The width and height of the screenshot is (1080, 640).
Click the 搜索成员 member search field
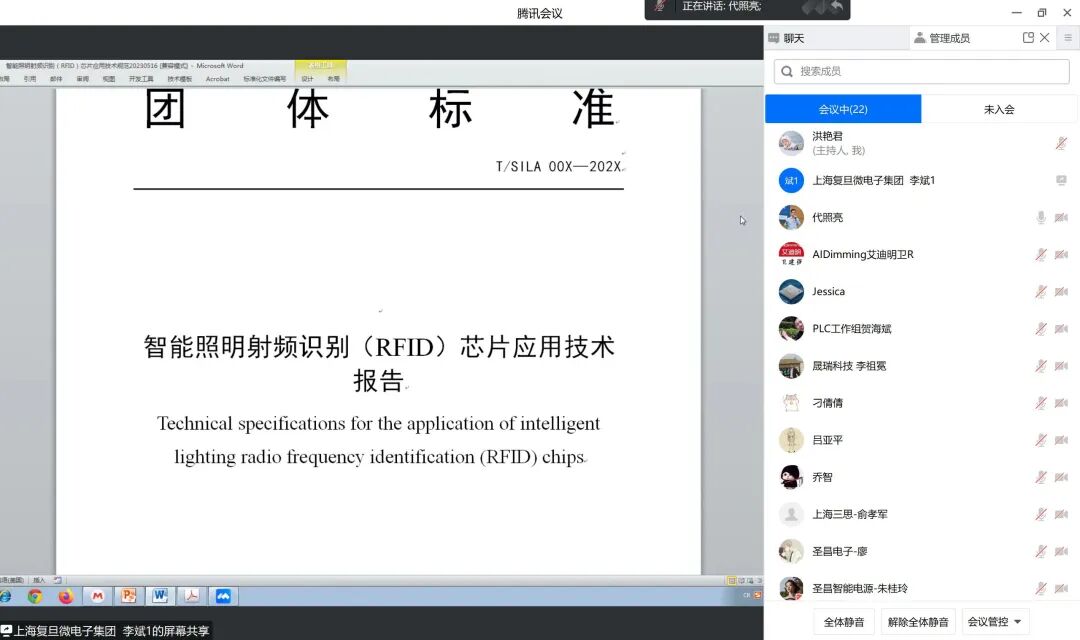tap(918, 71)
